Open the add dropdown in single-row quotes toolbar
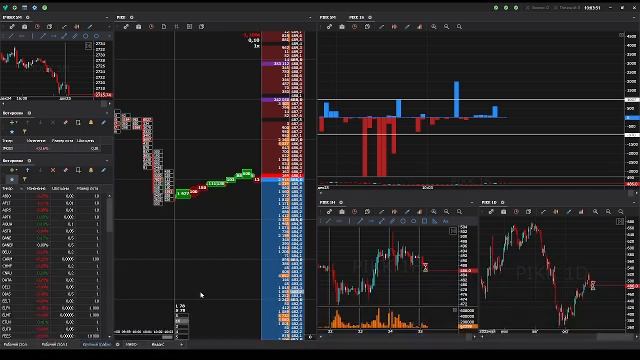This screenshot has height=360, width=640. 13,122
